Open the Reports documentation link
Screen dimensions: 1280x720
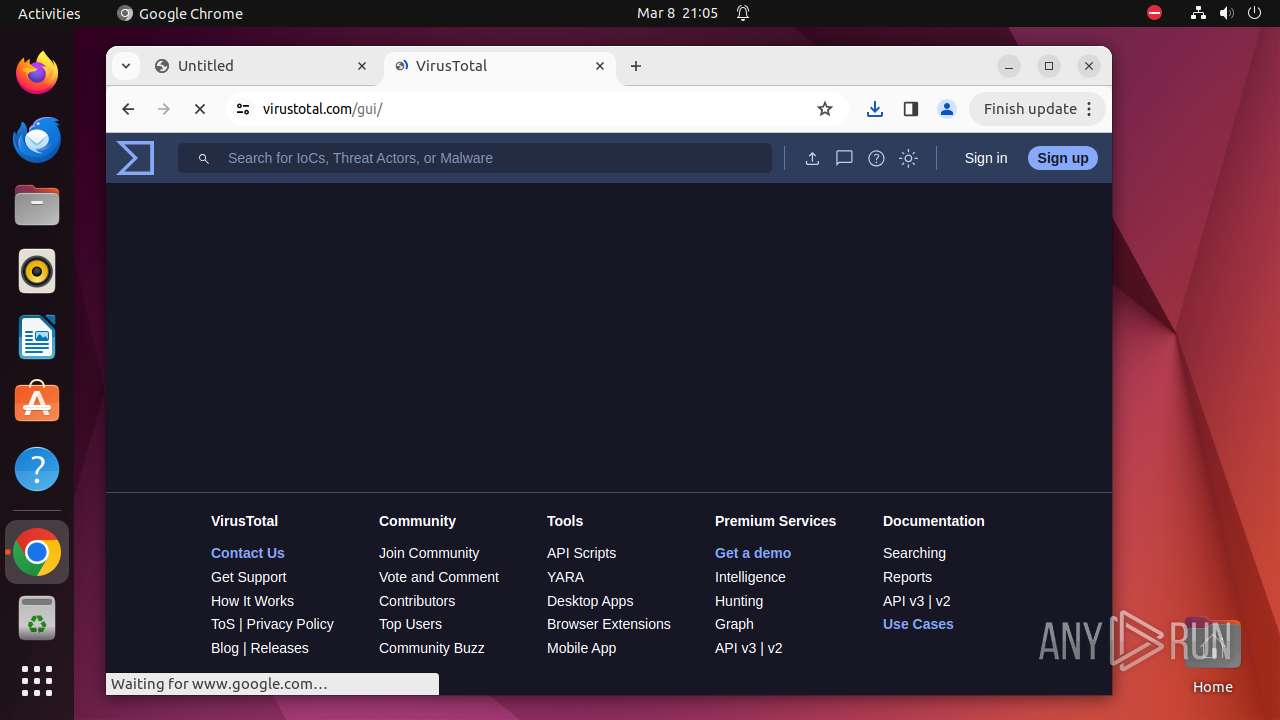(x=907, y=577)
